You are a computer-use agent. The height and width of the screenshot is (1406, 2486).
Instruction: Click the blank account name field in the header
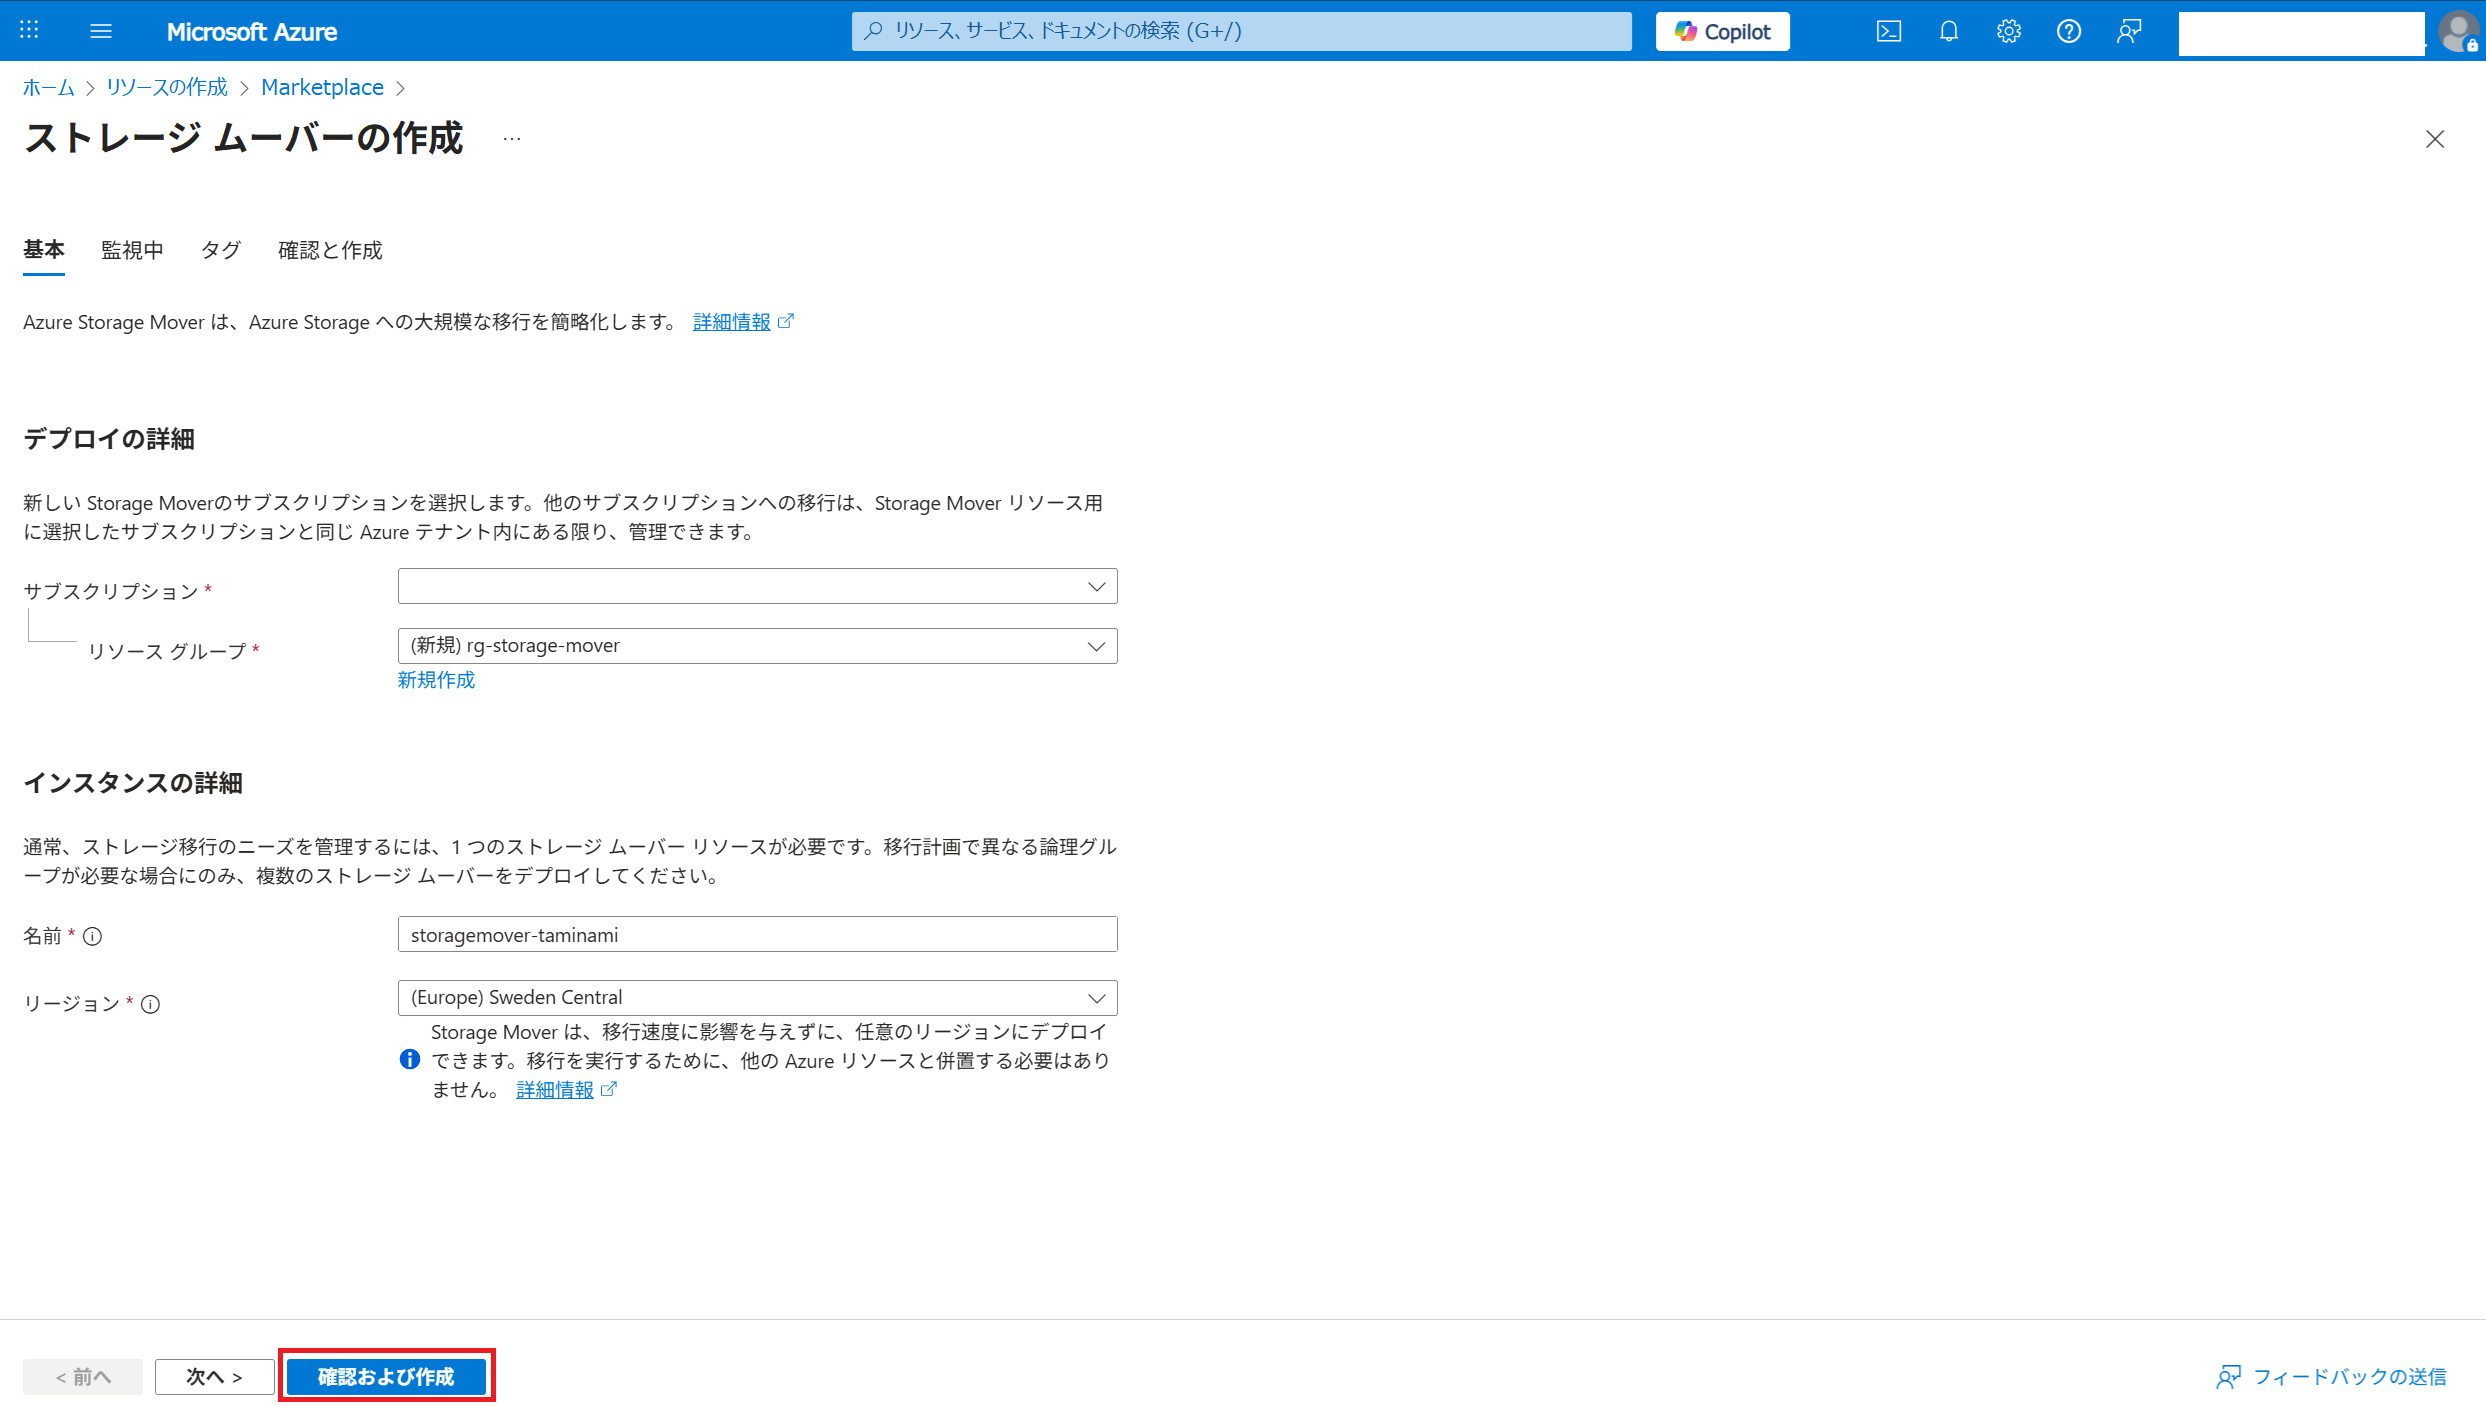[2301, 33]
